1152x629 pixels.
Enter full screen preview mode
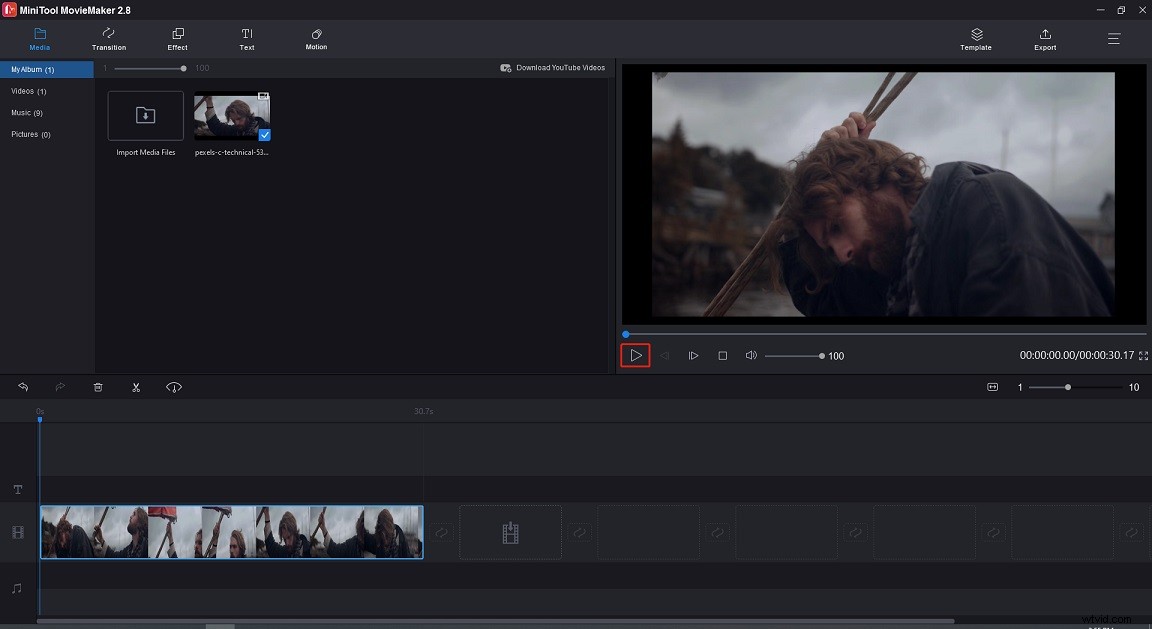click(x=1143, y=356)
